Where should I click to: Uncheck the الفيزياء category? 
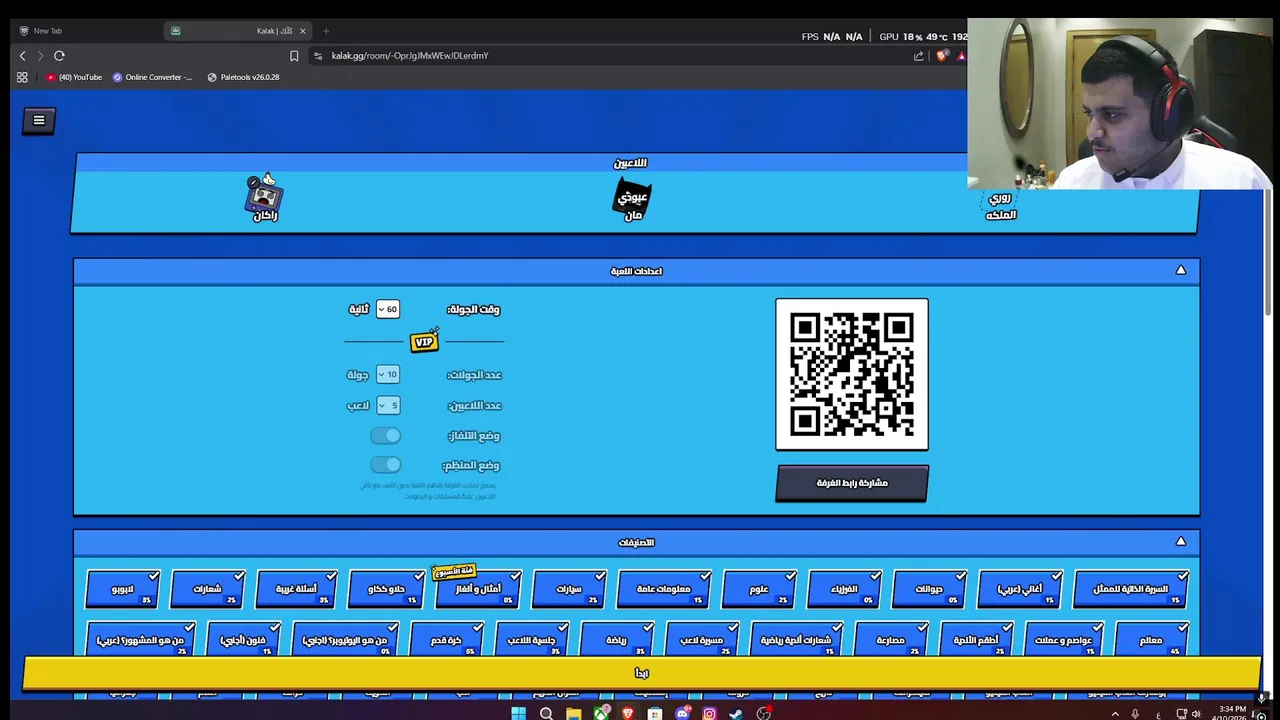tap(844, 589)
